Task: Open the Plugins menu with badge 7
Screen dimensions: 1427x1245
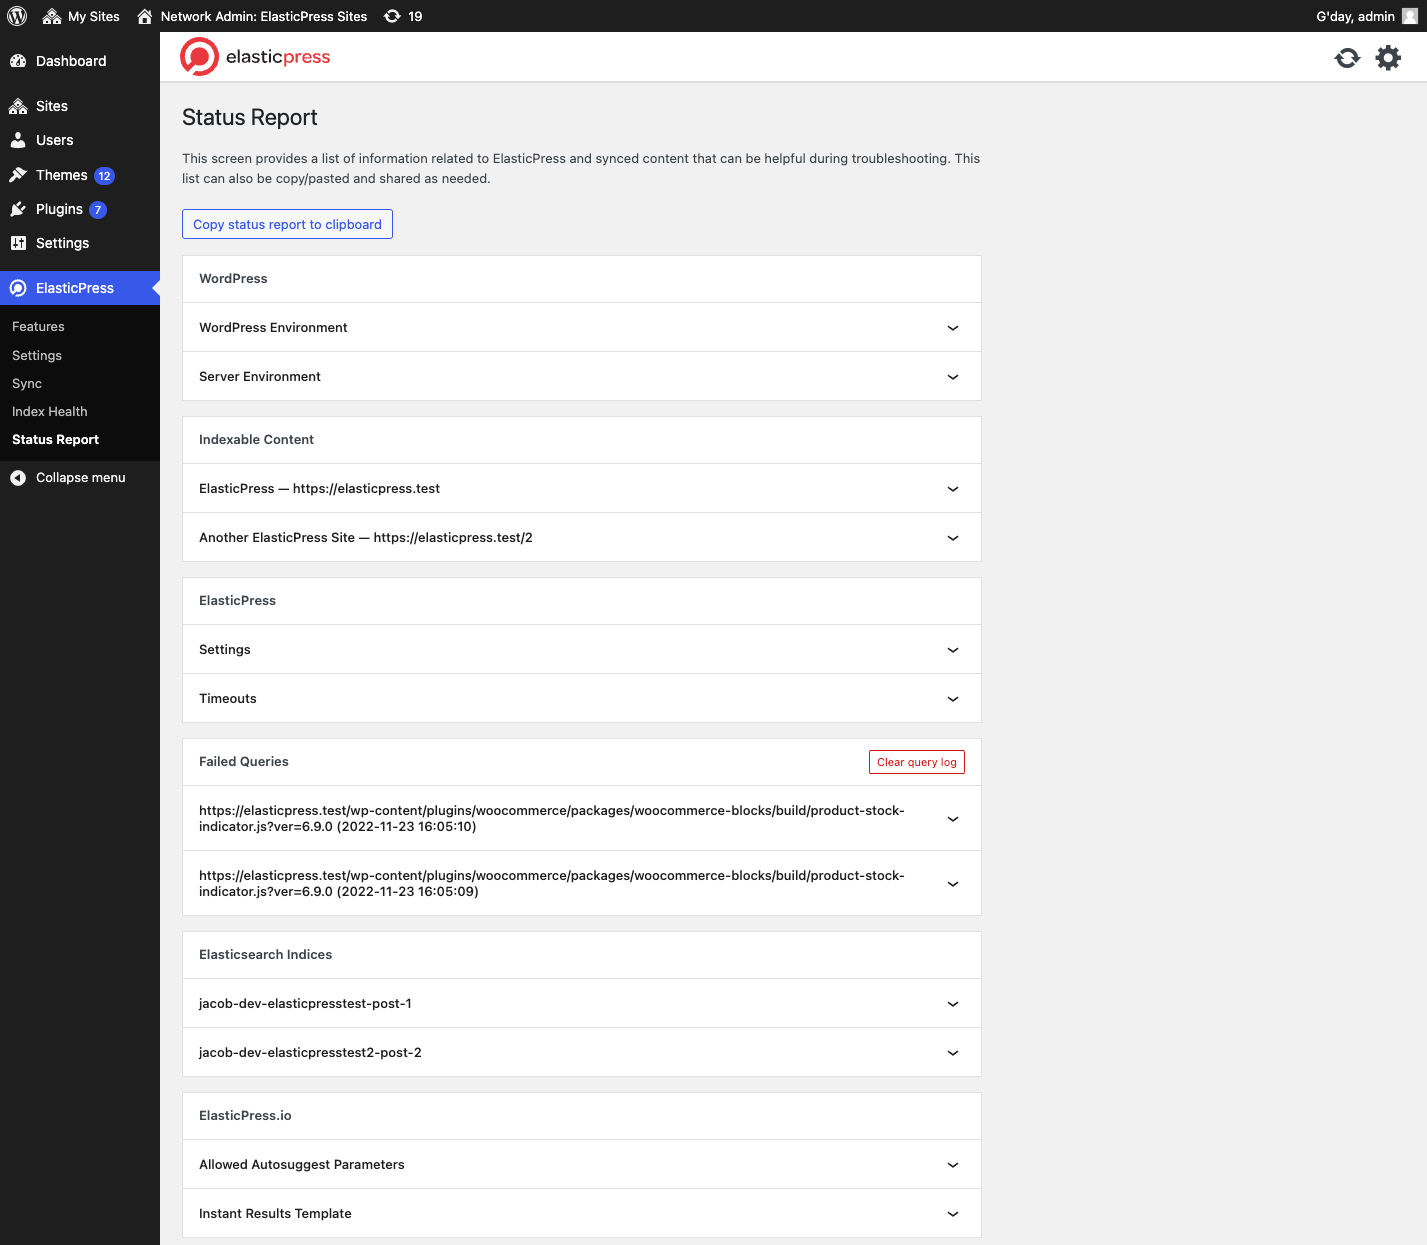Action: point(58,209)
